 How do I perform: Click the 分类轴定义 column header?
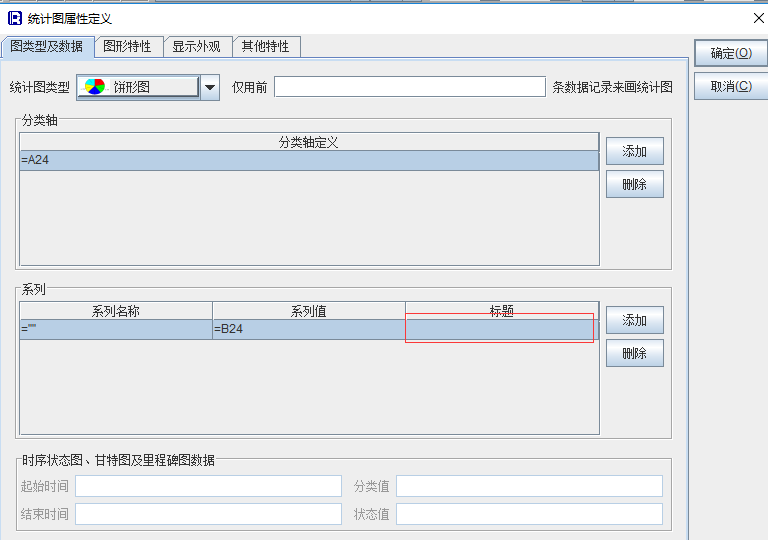(x=309, y=142)
